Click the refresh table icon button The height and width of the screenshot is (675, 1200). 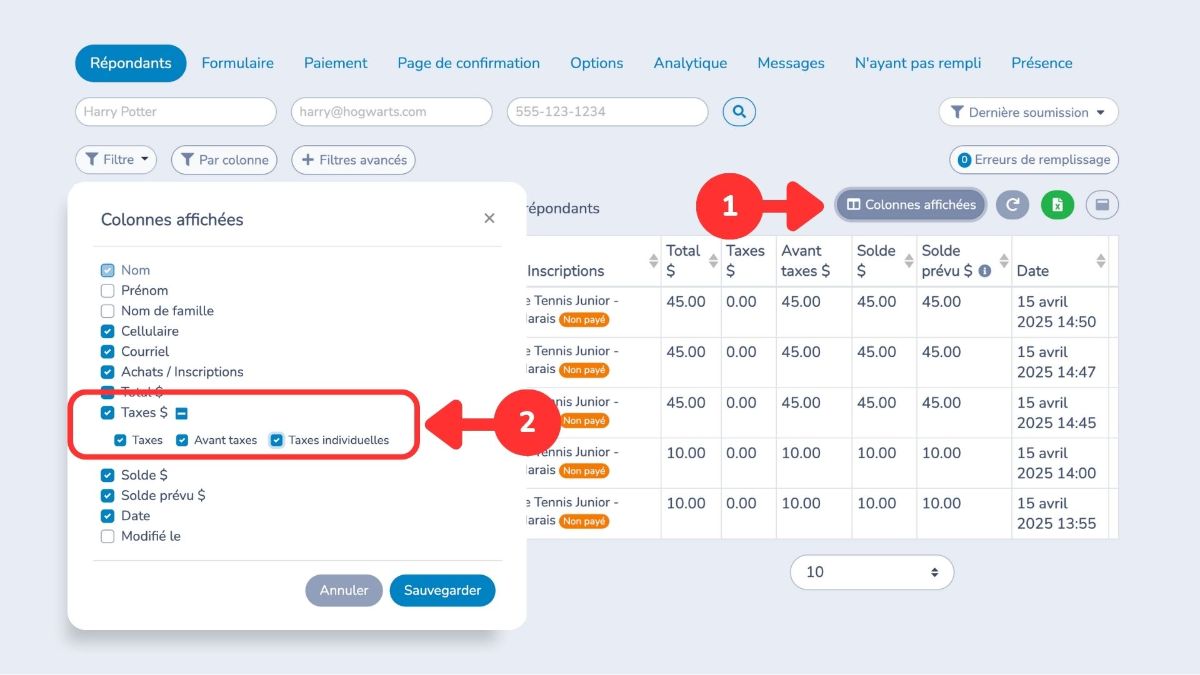[1012, 205]
